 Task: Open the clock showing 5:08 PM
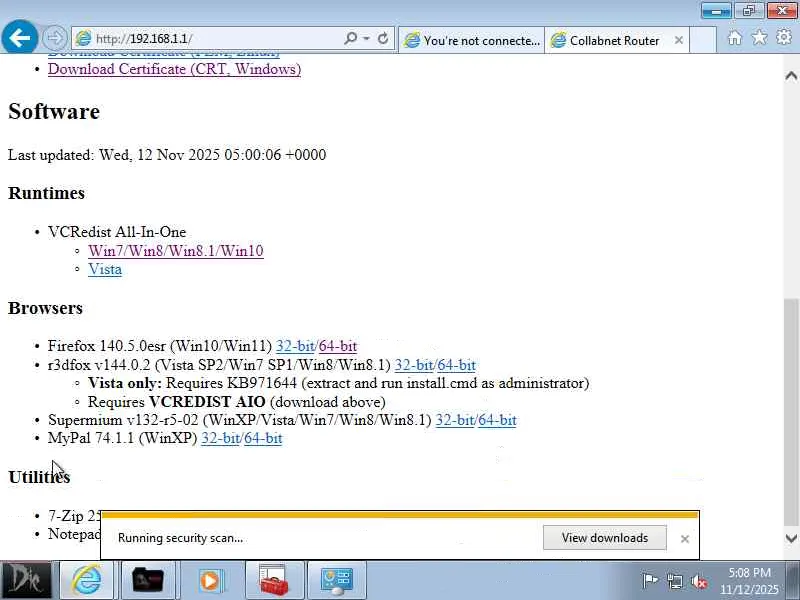(x=749, y=581)
